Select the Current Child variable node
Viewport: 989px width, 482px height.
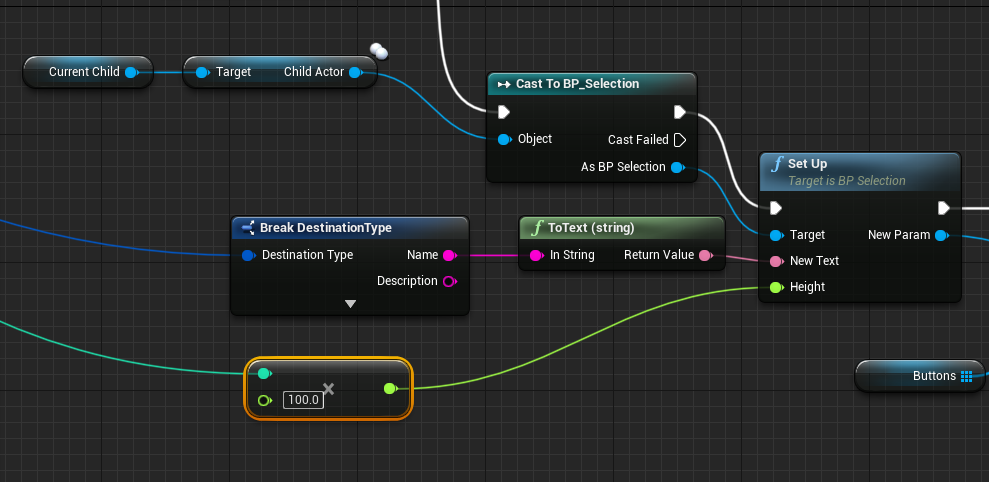(x=84, y=72)
